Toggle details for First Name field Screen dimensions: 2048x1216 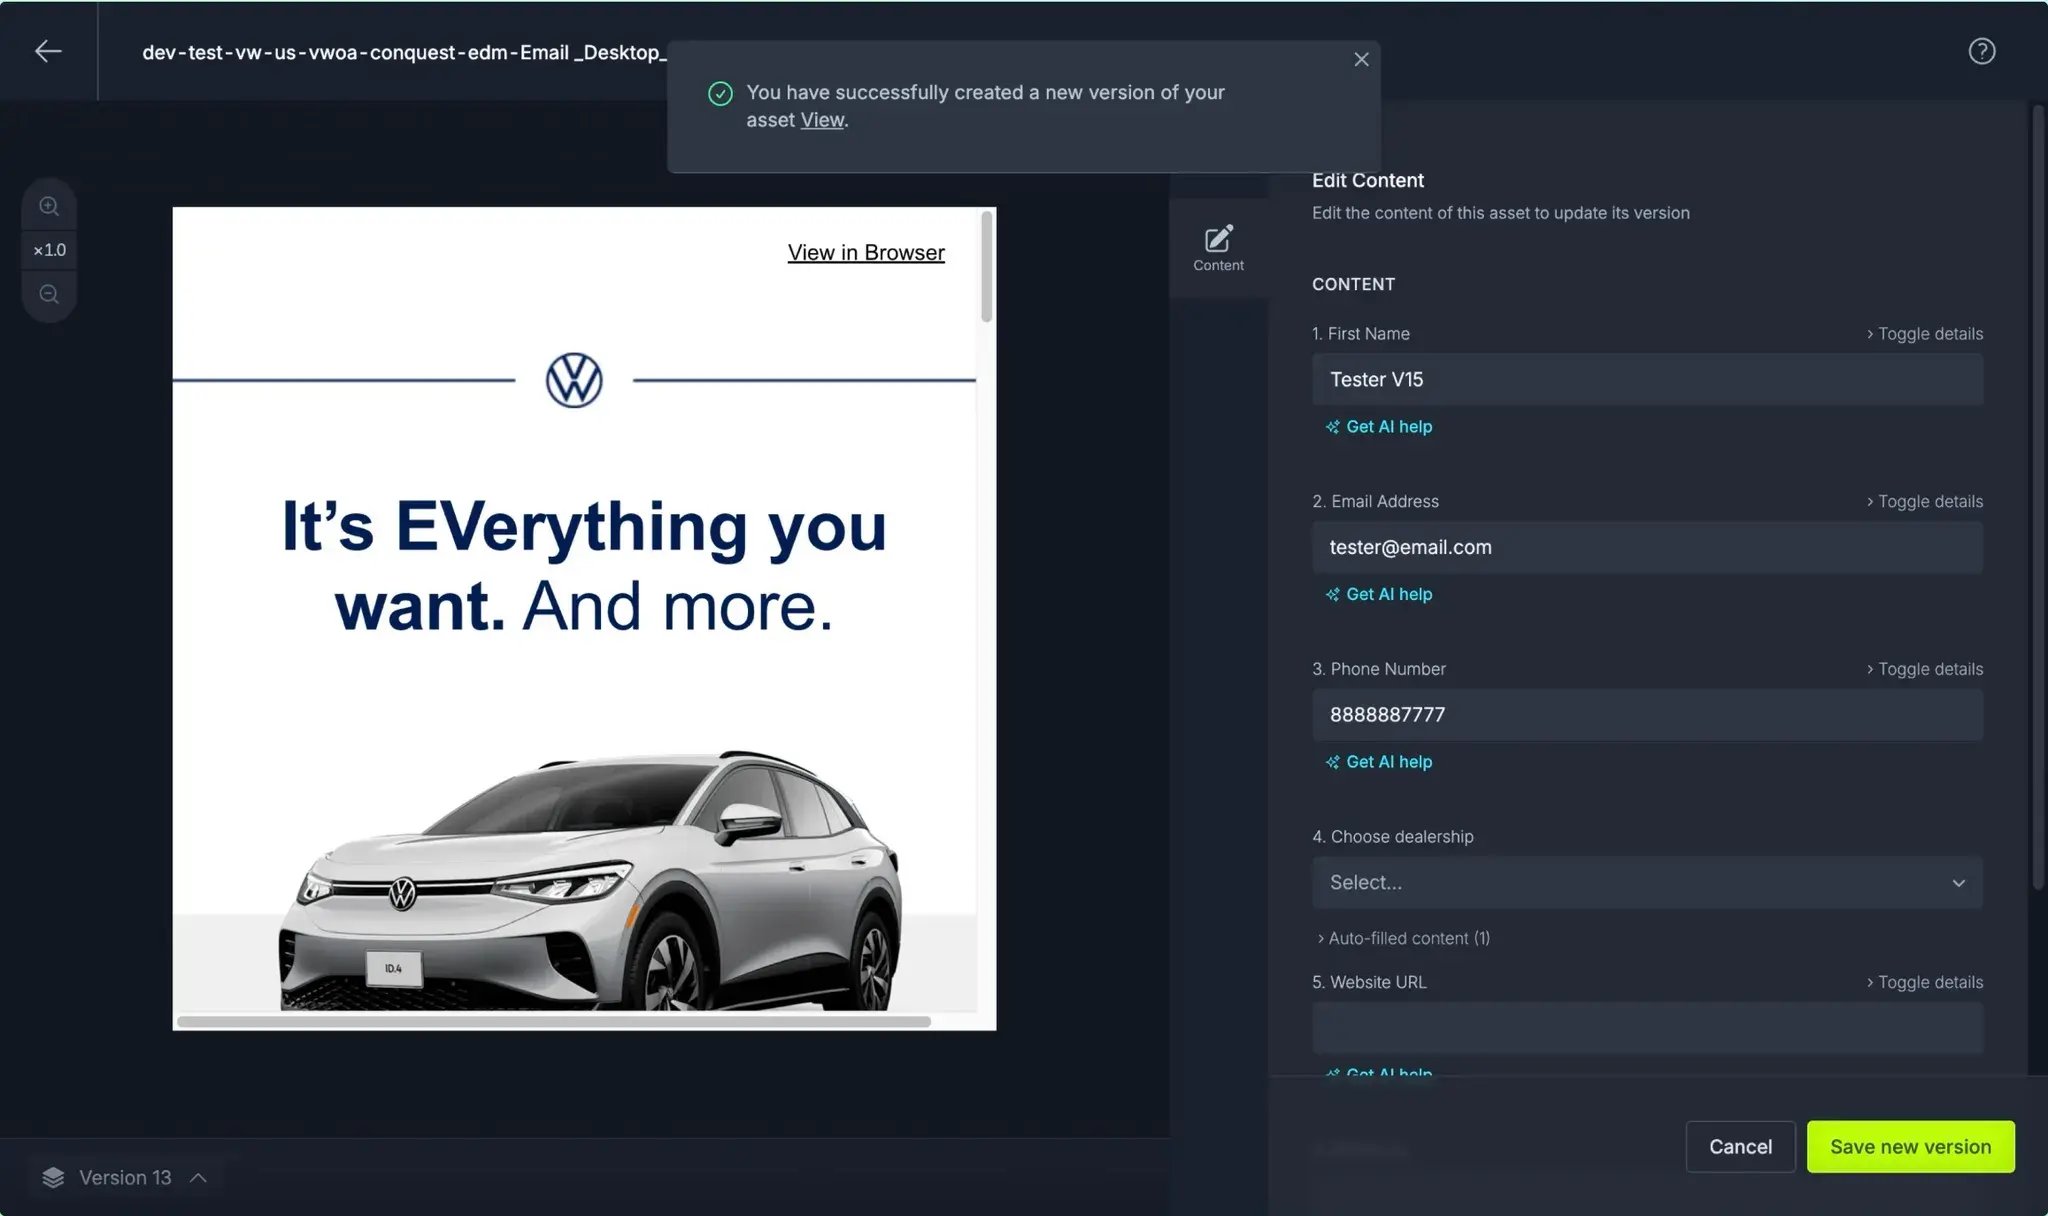click(1924, 334)
